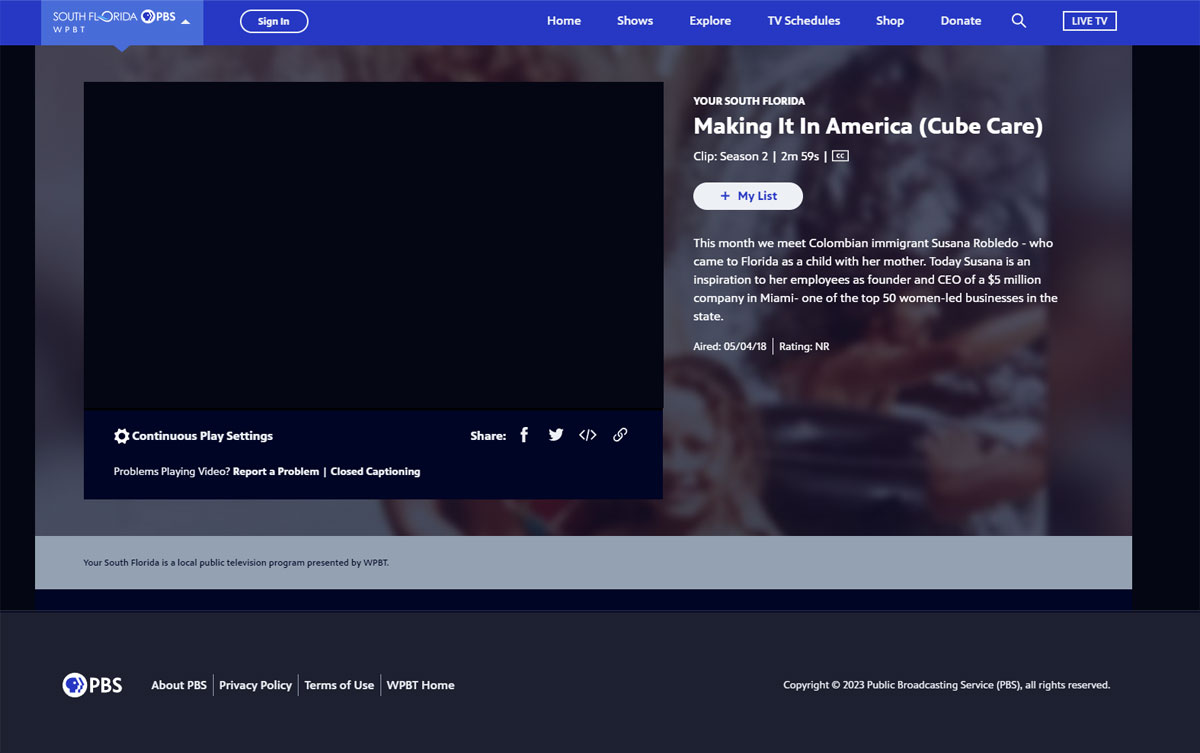Open the Shows menu

pyautogui.click(x=635, y=21)
